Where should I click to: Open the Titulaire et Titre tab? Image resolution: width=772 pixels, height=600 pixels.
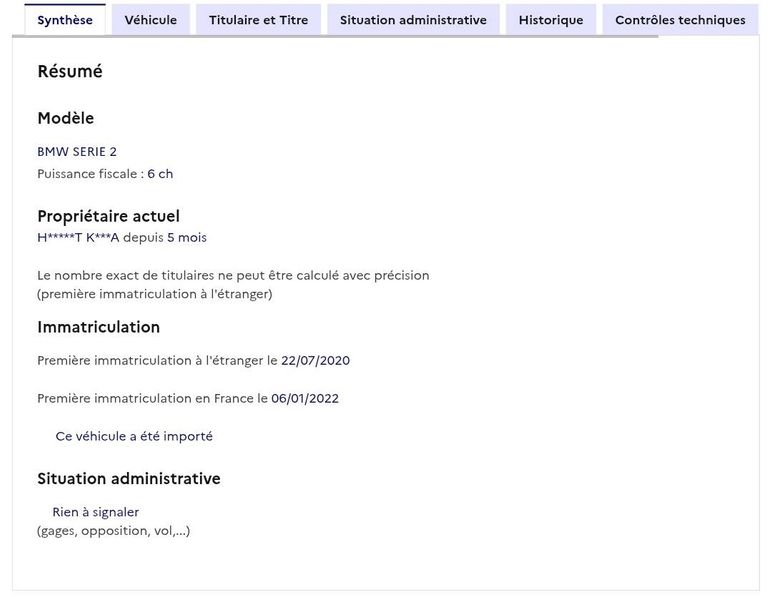pos(258,20)
